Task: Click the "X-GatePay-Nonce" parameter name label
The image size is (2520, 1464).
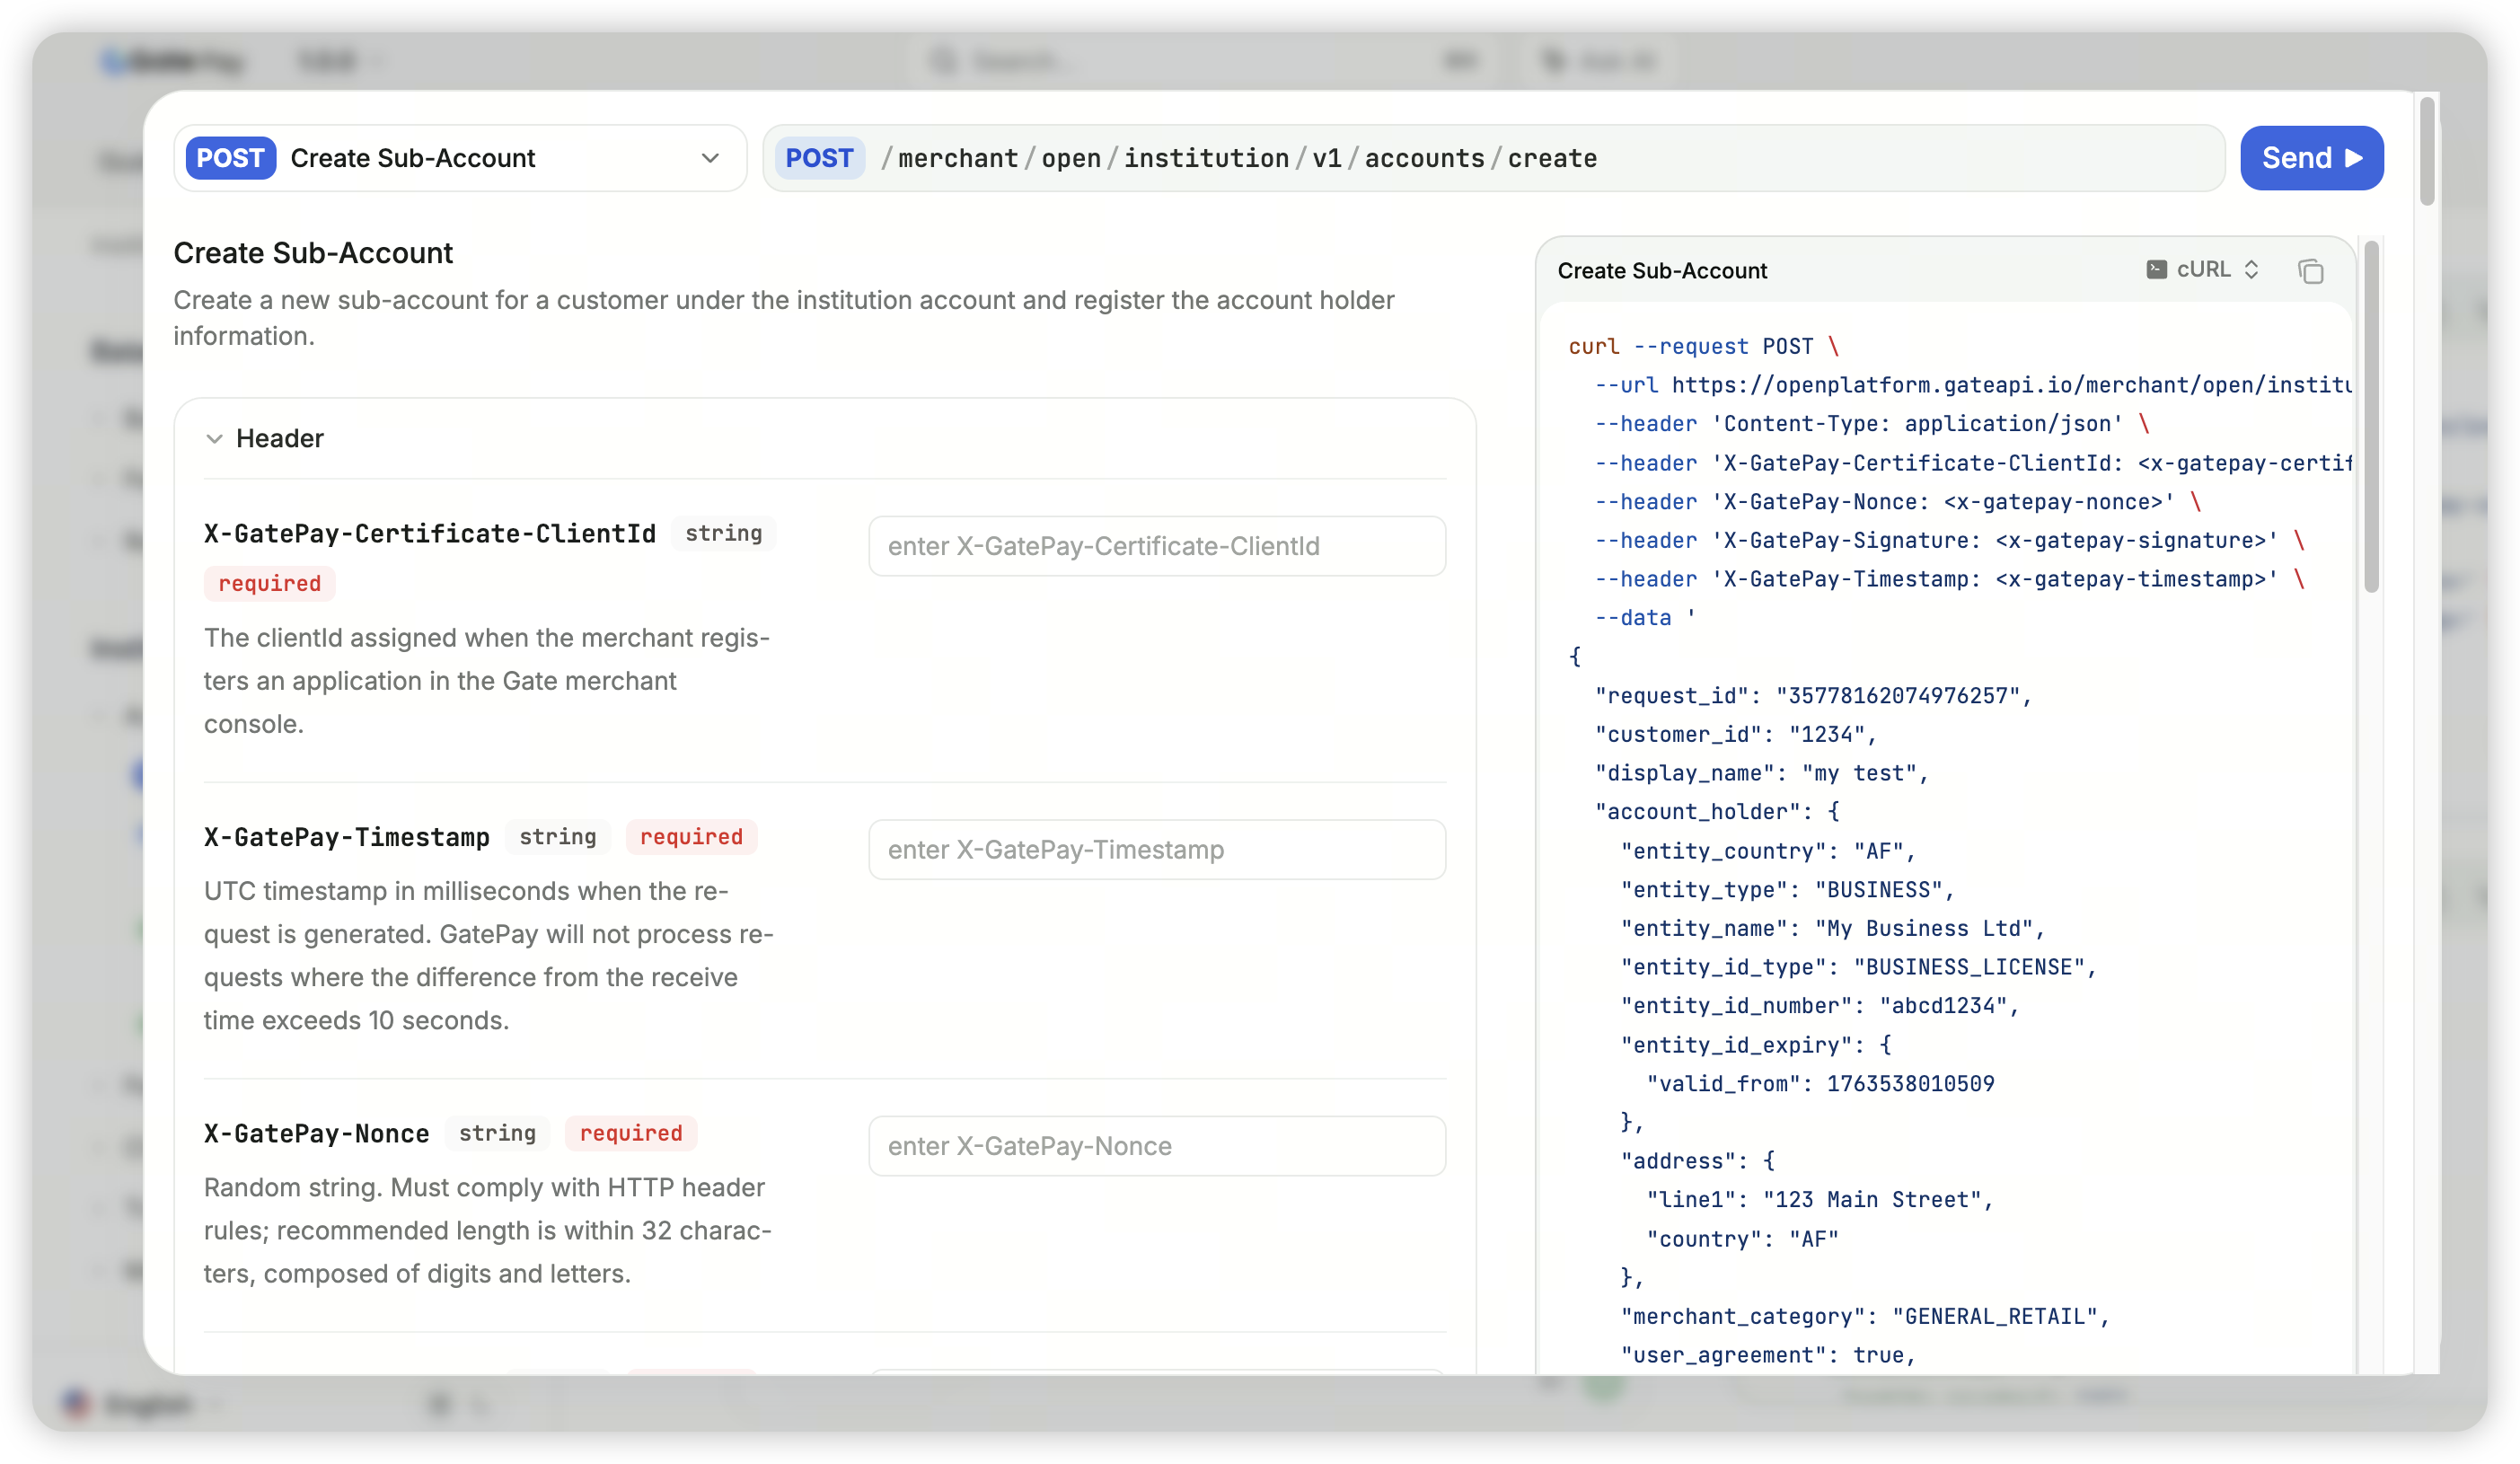Action: point(317,1133)
